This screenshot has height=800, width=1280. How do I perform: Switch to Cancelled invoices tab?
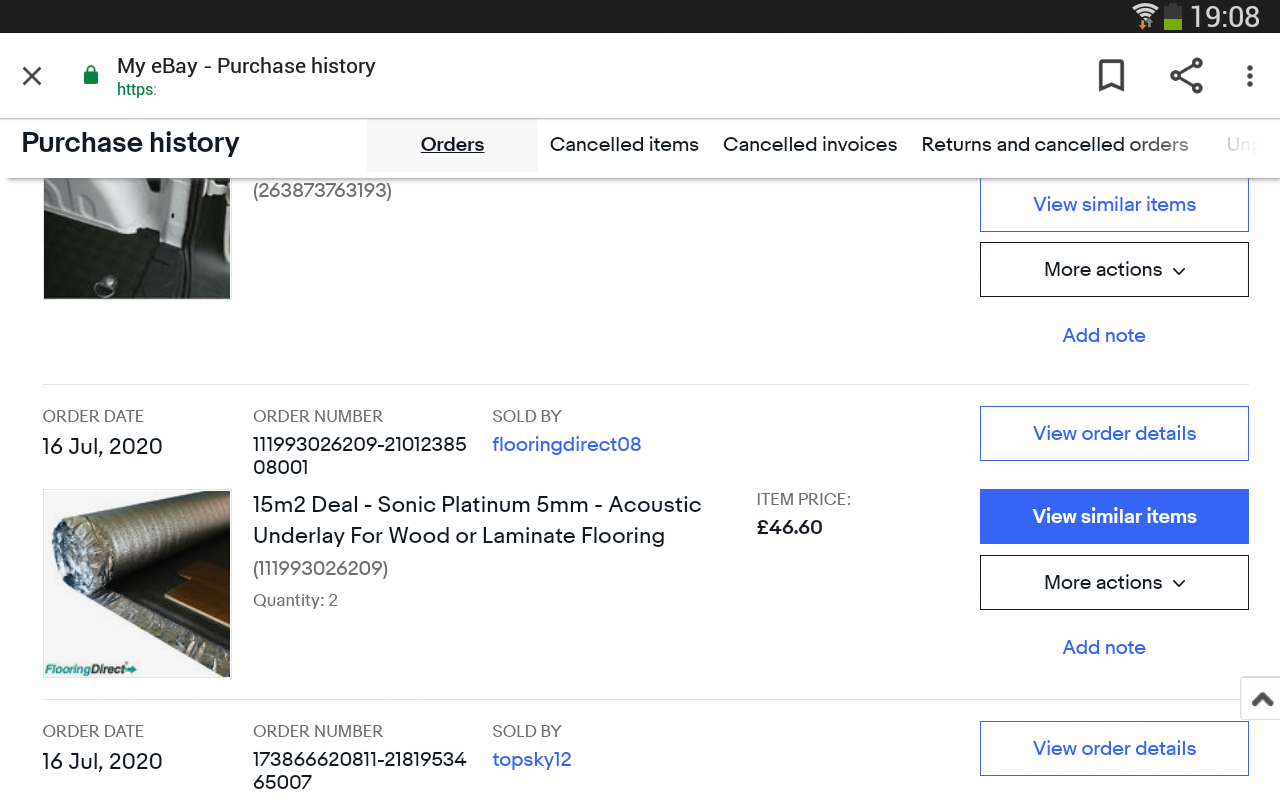click(x=810, y=145)
